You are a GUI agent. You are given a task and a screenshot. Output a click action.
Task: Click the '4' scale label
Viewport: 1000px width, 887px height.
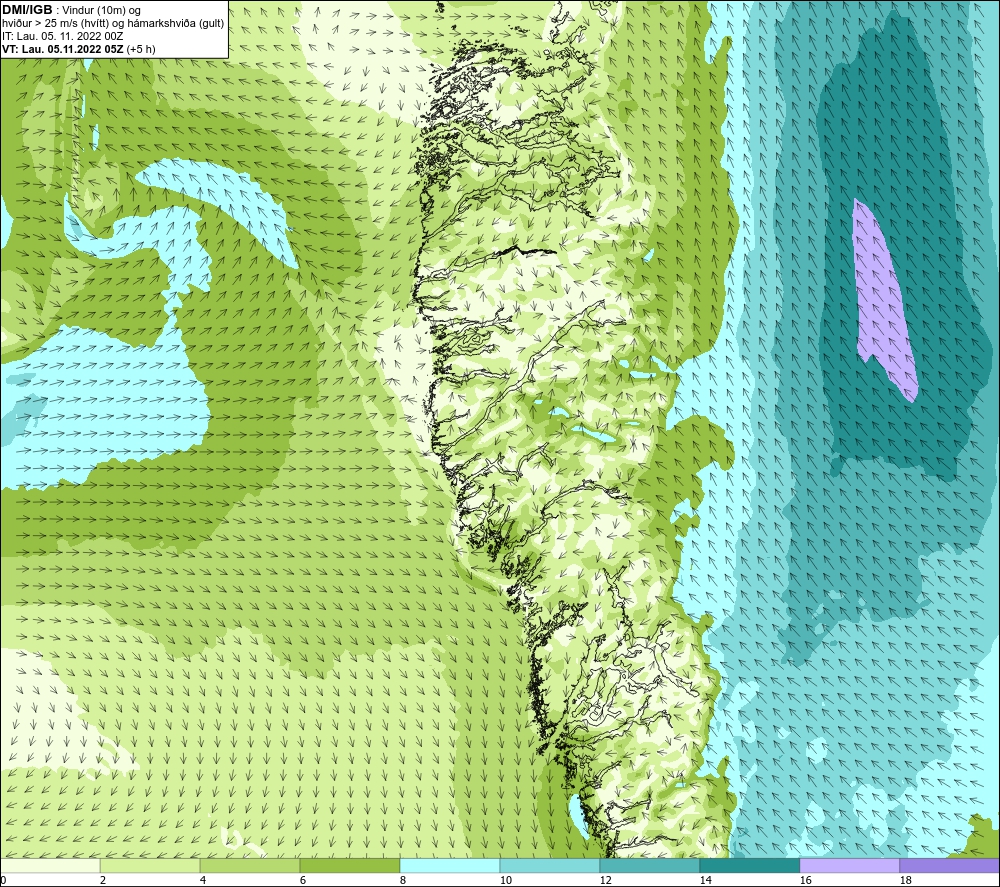click(203, 880)
